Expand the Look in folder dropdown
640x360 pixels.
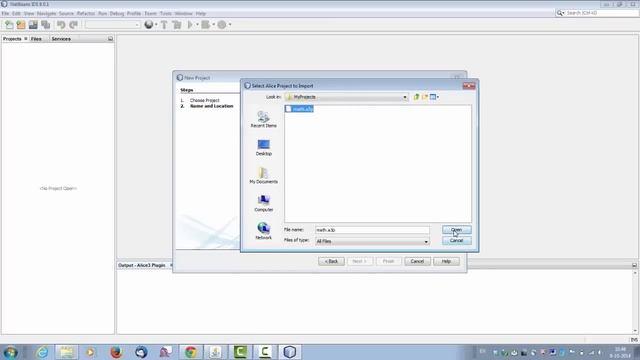tap(405, 97)
